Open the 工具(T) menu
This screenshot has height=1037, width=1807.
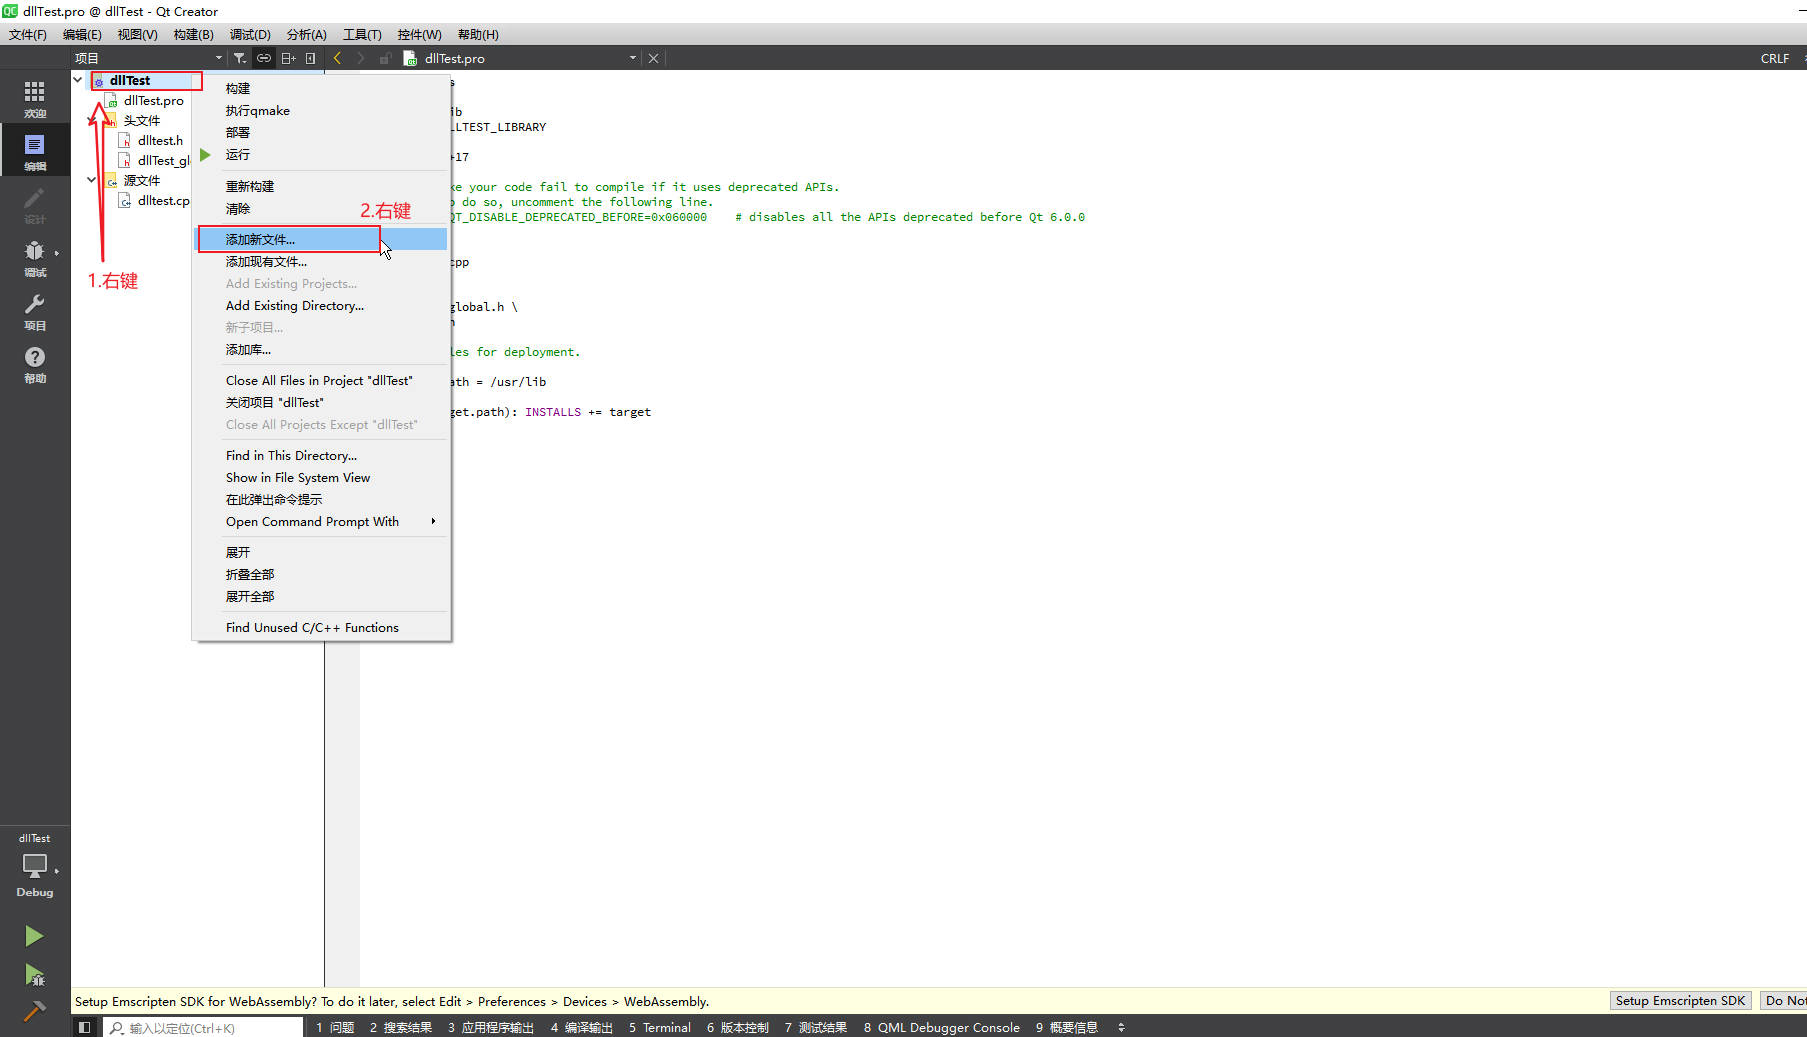tap(362, 34)
